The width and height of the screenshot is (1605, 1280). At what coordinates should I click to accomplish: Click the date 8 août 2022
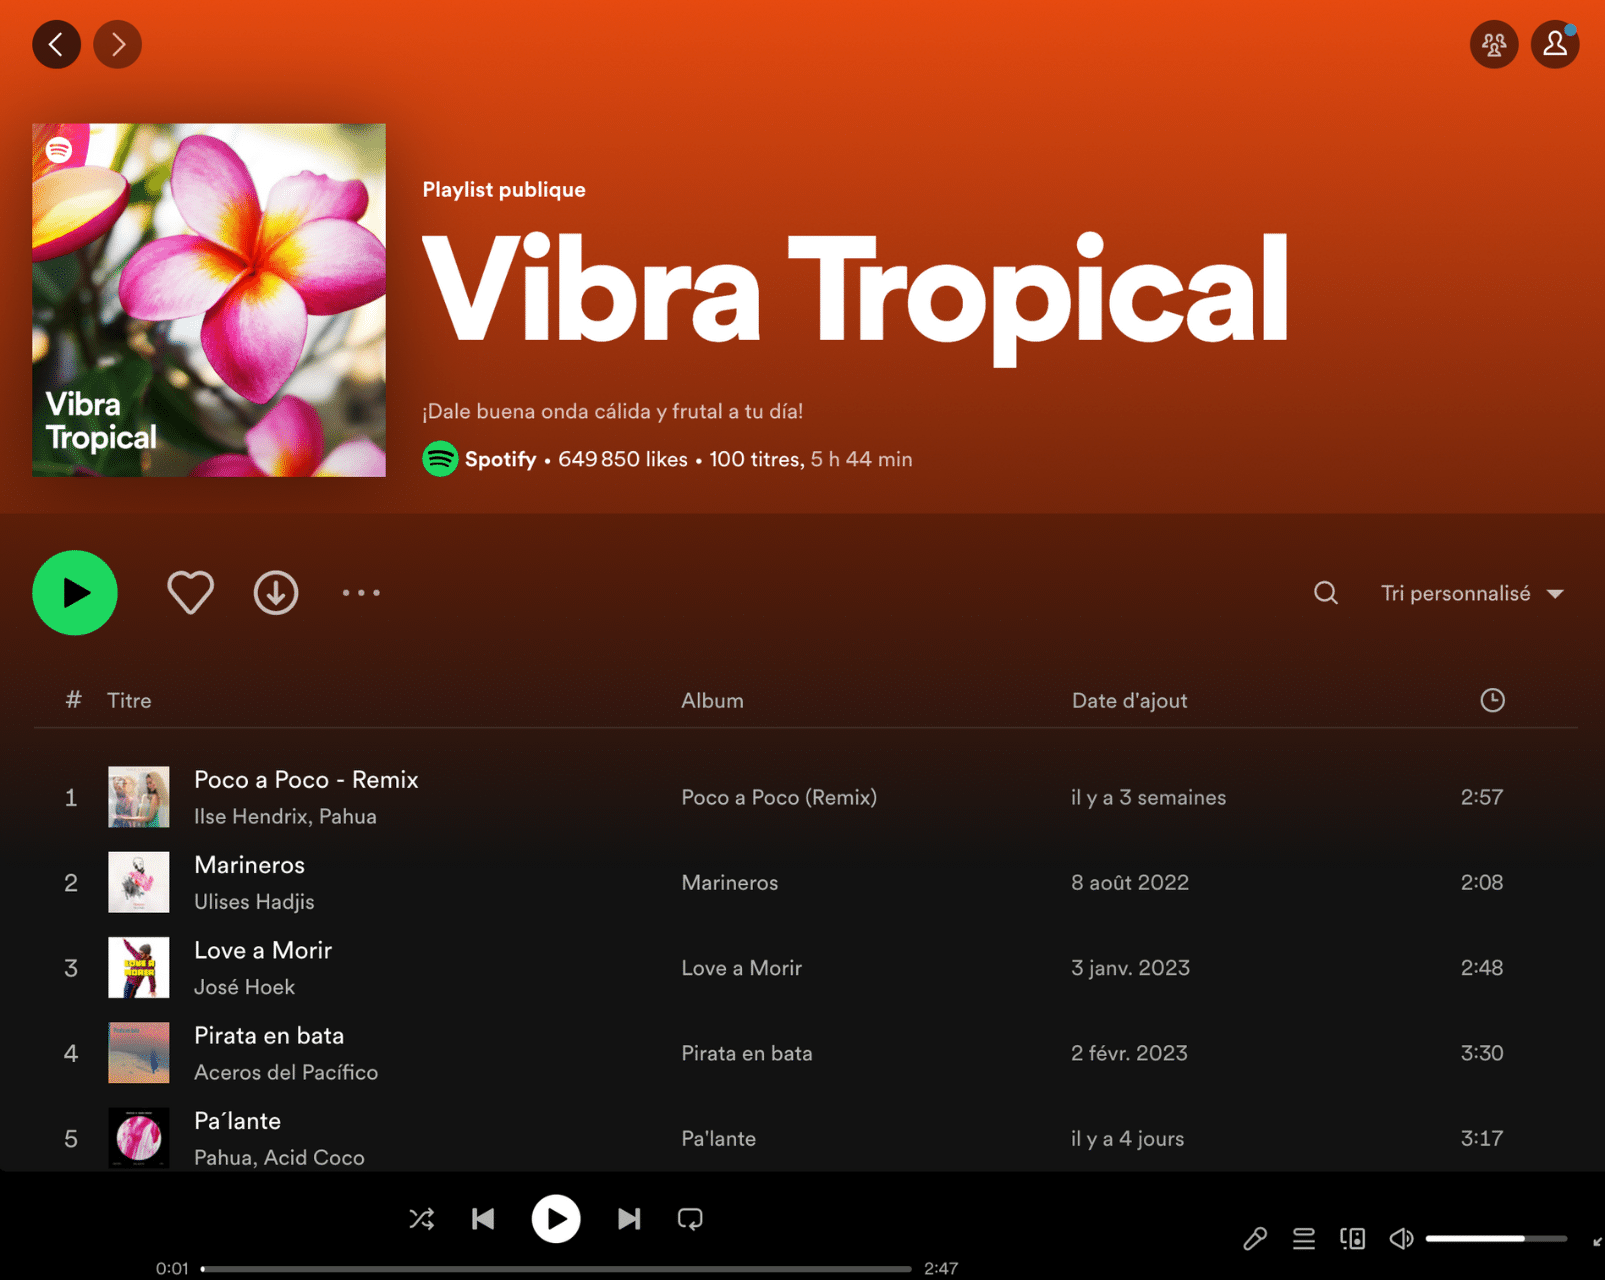1130,882
